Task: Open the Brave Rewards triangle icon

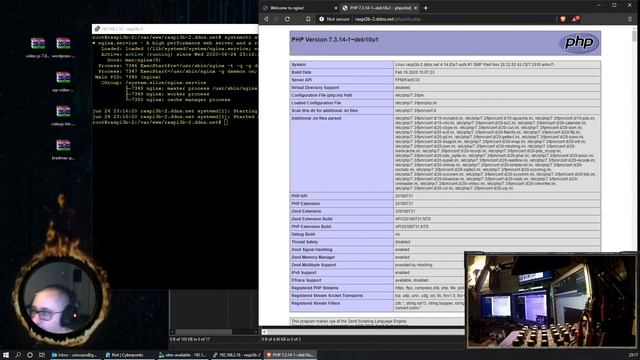Action: tap(575, 19)
